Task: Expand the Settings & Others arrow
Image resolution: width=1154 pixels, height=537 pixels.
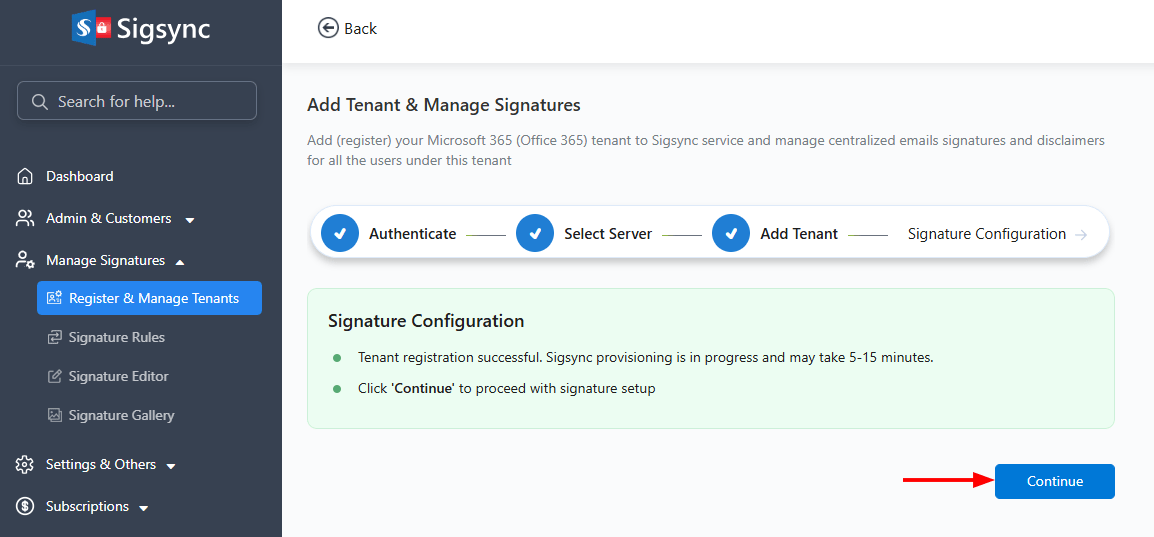Action: point(171,466)
